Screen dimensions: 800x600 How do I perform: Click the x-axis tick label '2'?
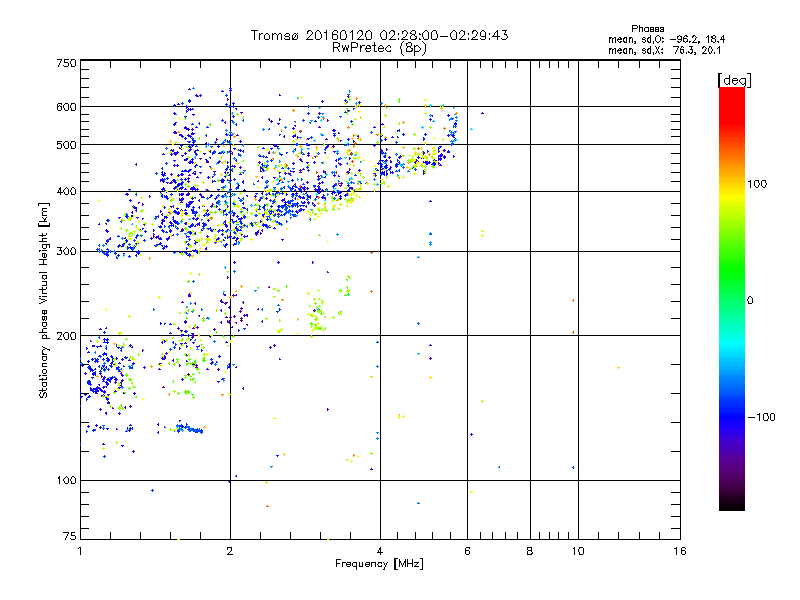(230, 551)
